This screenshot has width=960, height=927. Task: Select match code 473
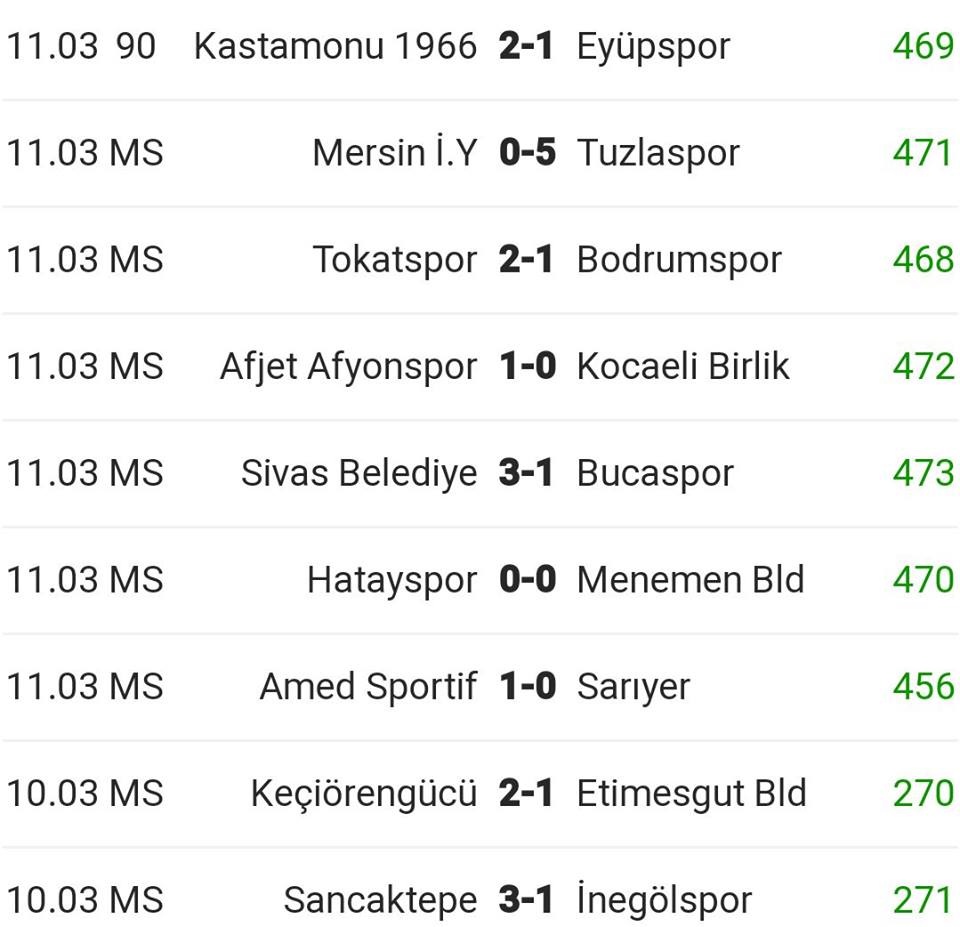[923, 473]
